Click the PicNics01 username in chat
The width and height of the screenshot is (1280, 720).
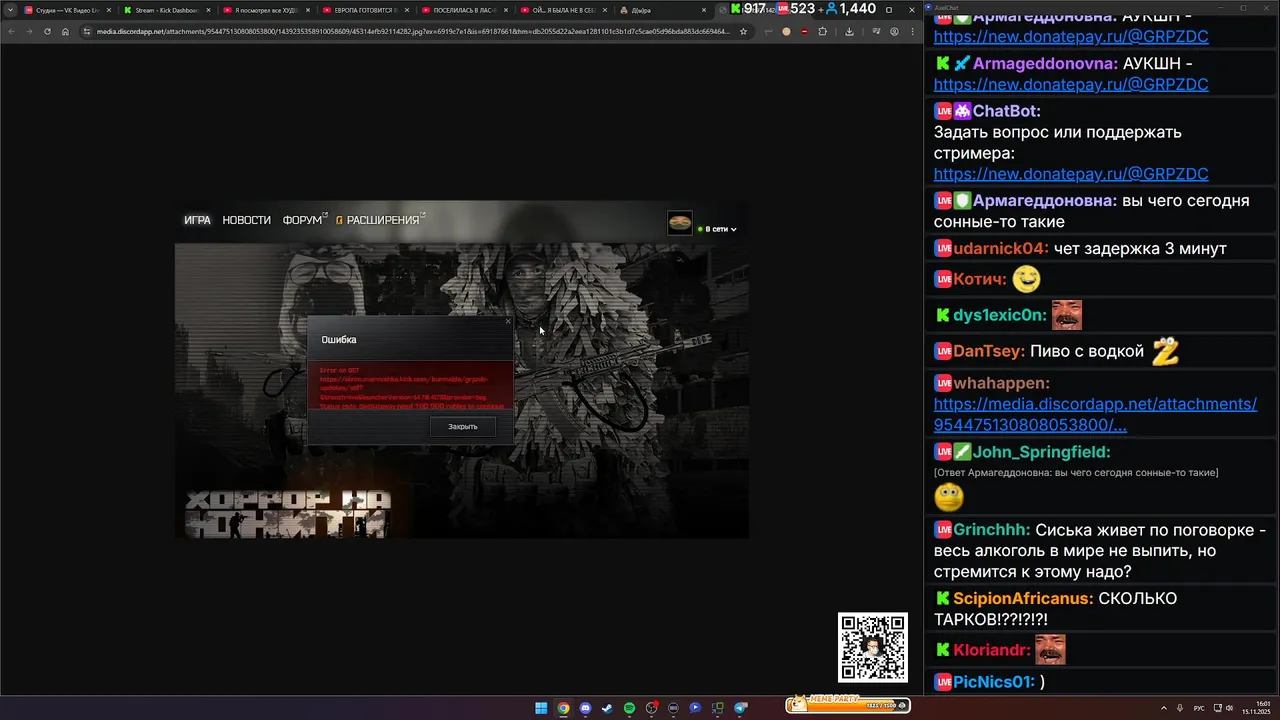coord(994,682)
